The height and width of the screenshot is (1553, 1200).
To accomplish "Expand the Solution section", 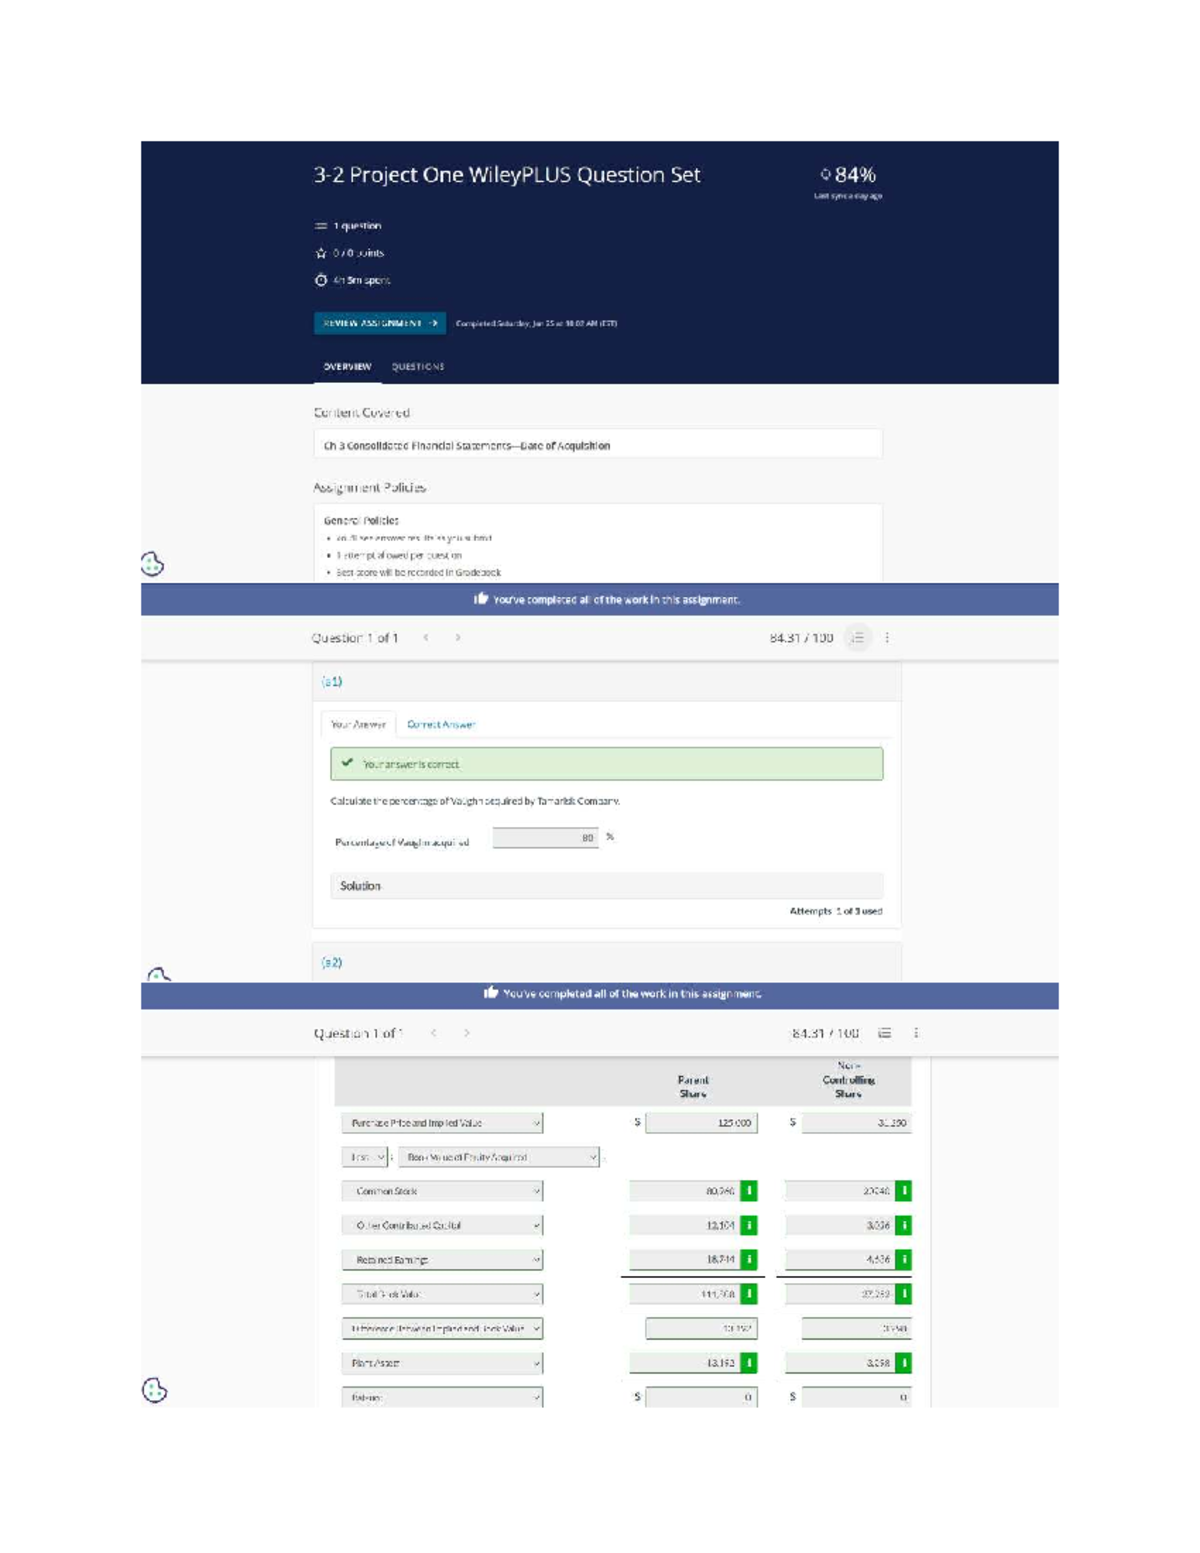I will tap(606, 886).
